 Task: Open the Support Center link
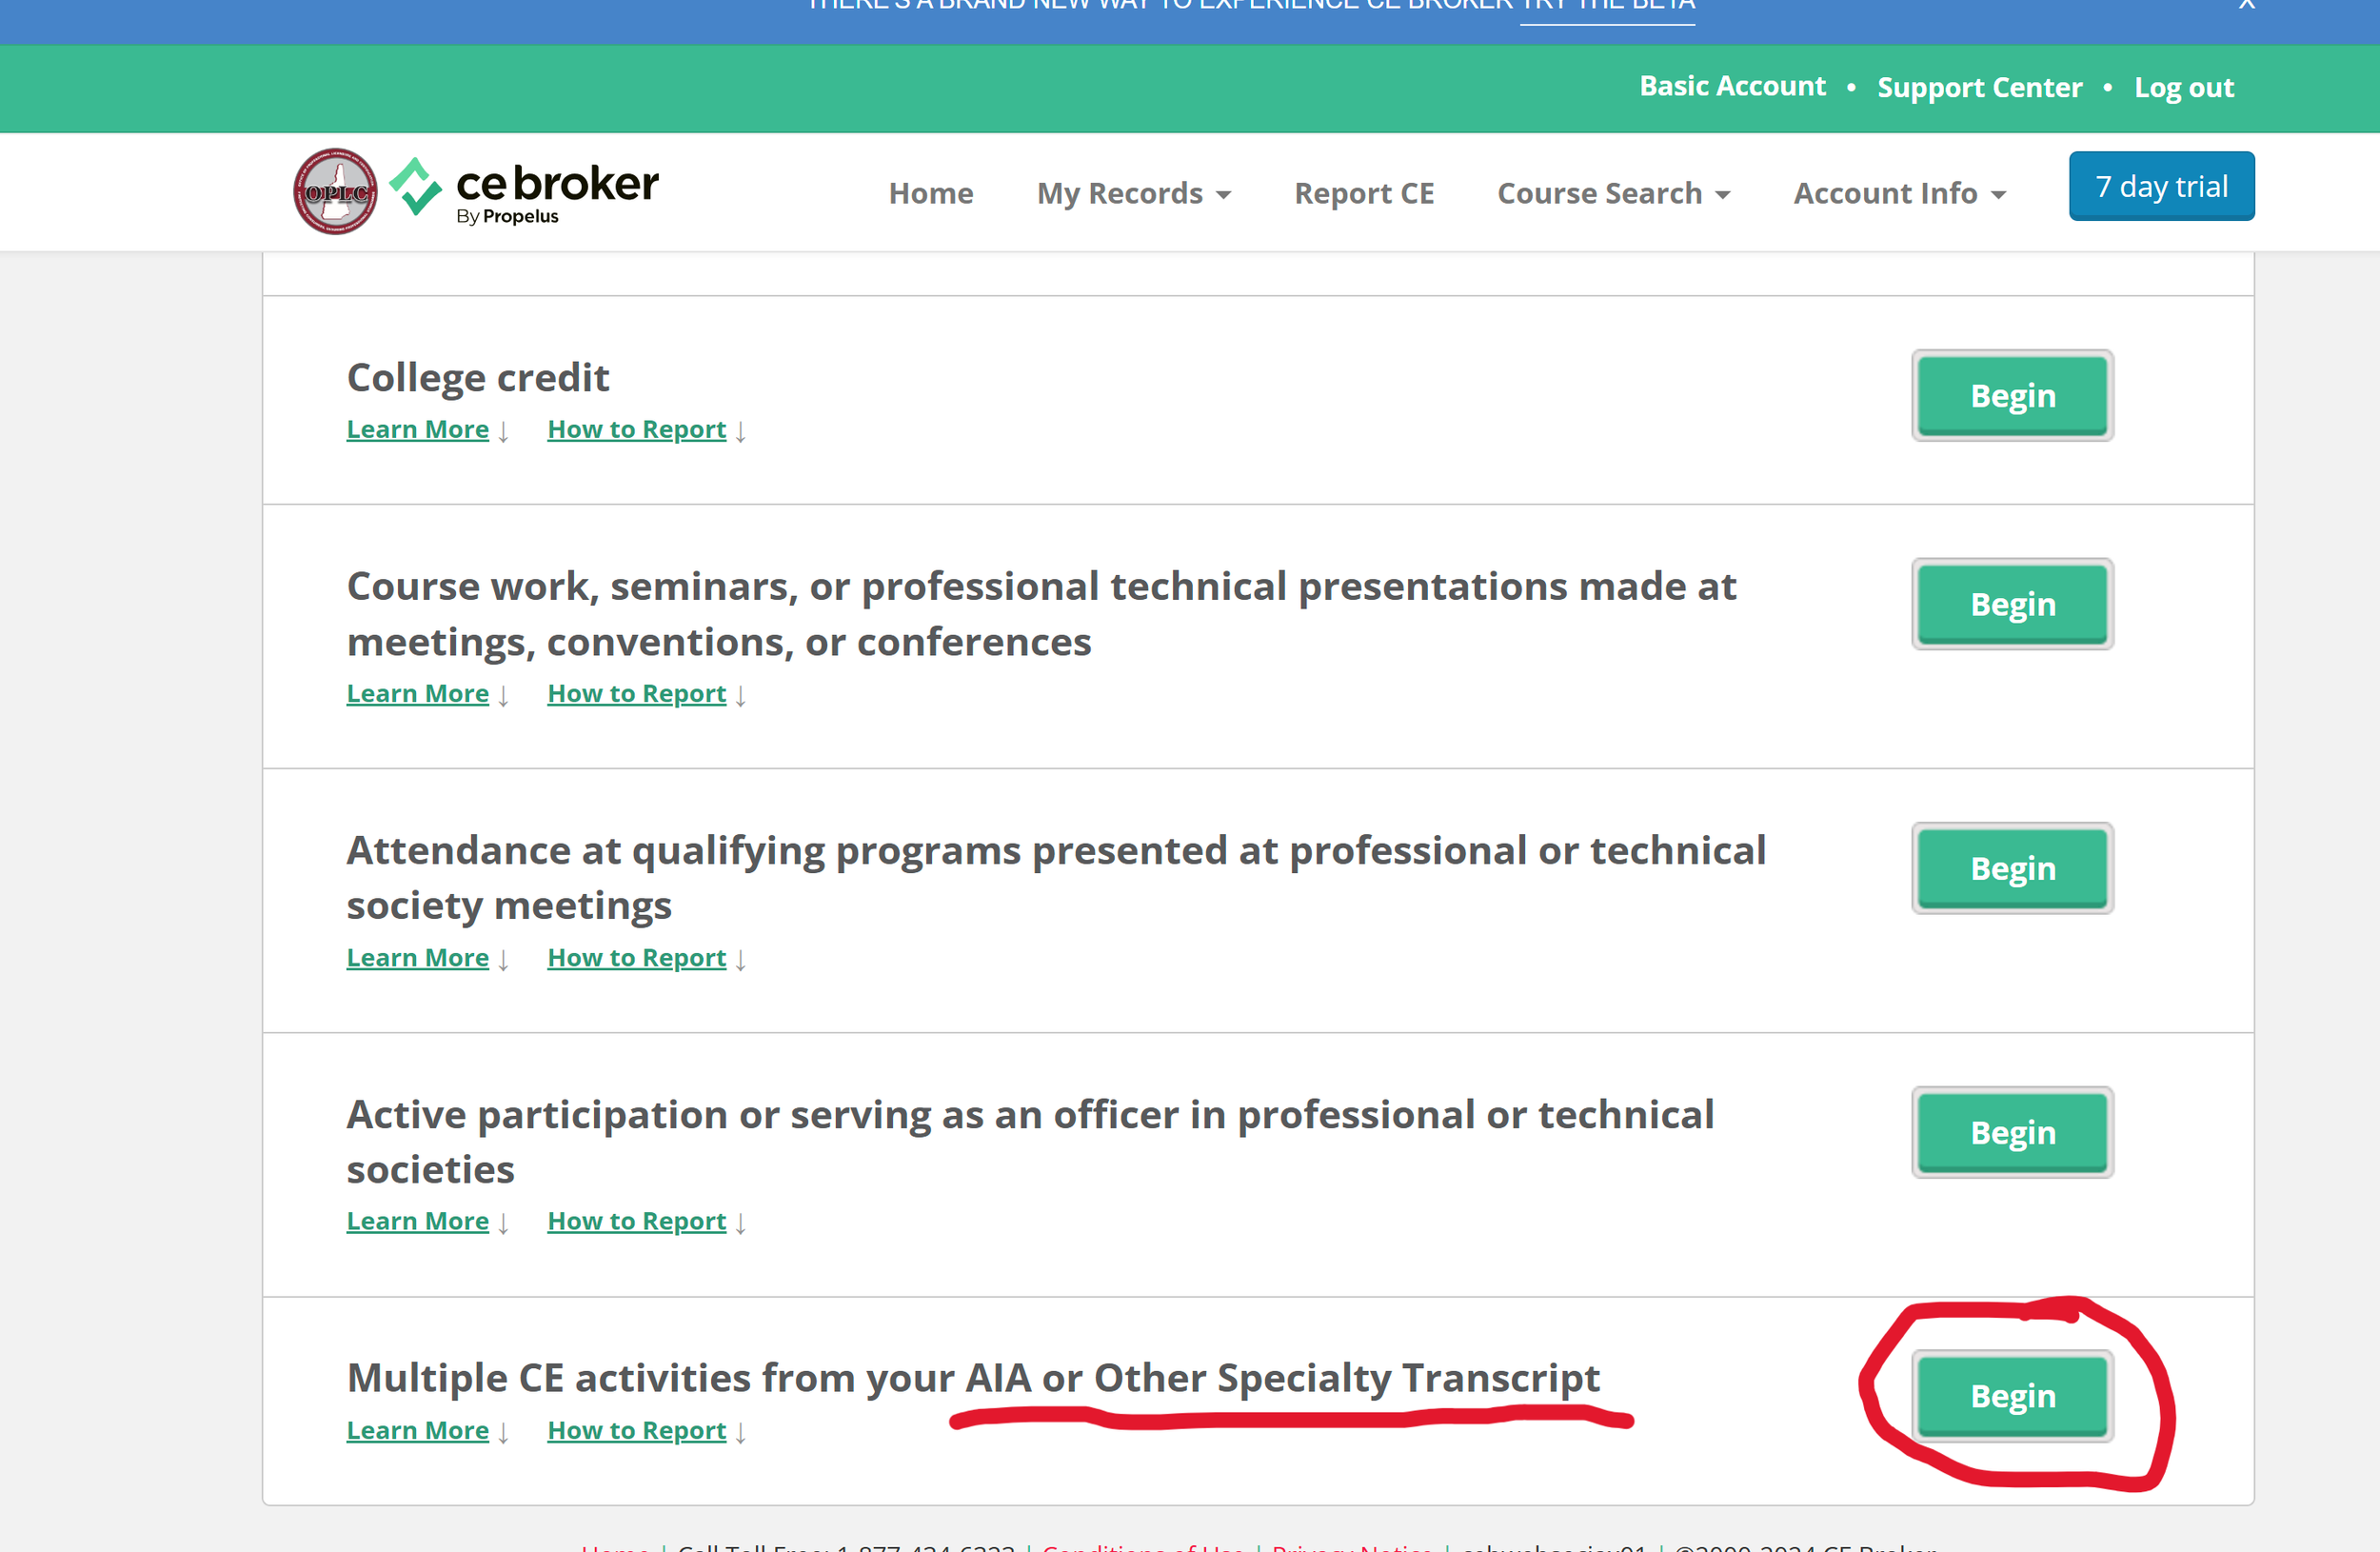pyautogui.click(x=1978, y=87)
